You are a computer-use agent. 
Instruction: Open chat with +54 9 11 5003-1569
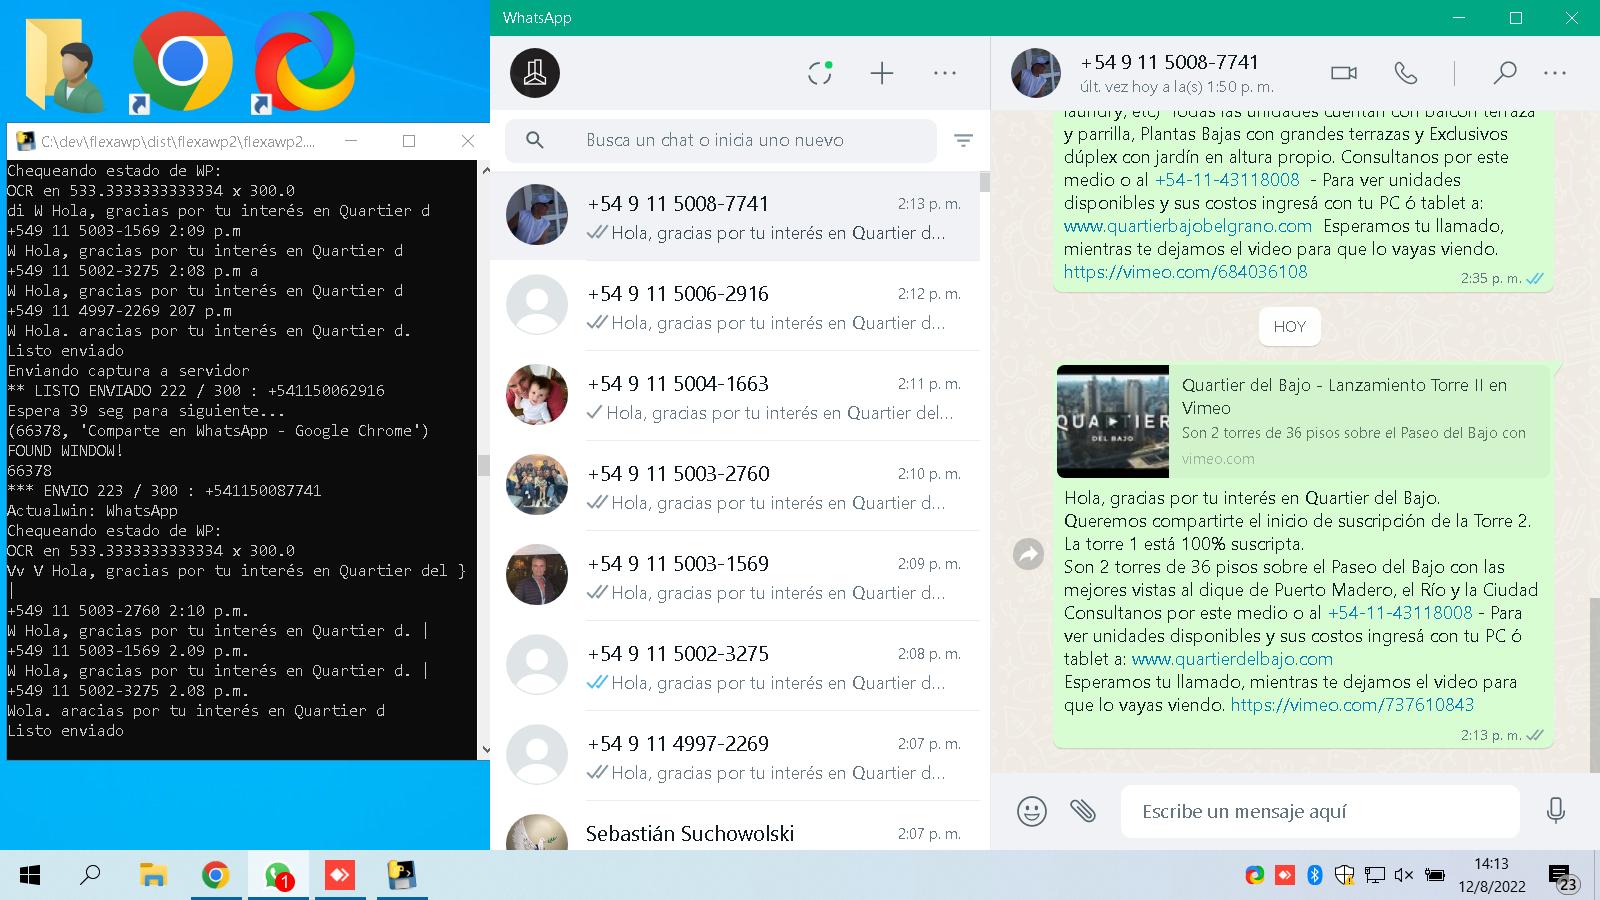point(735,576)
